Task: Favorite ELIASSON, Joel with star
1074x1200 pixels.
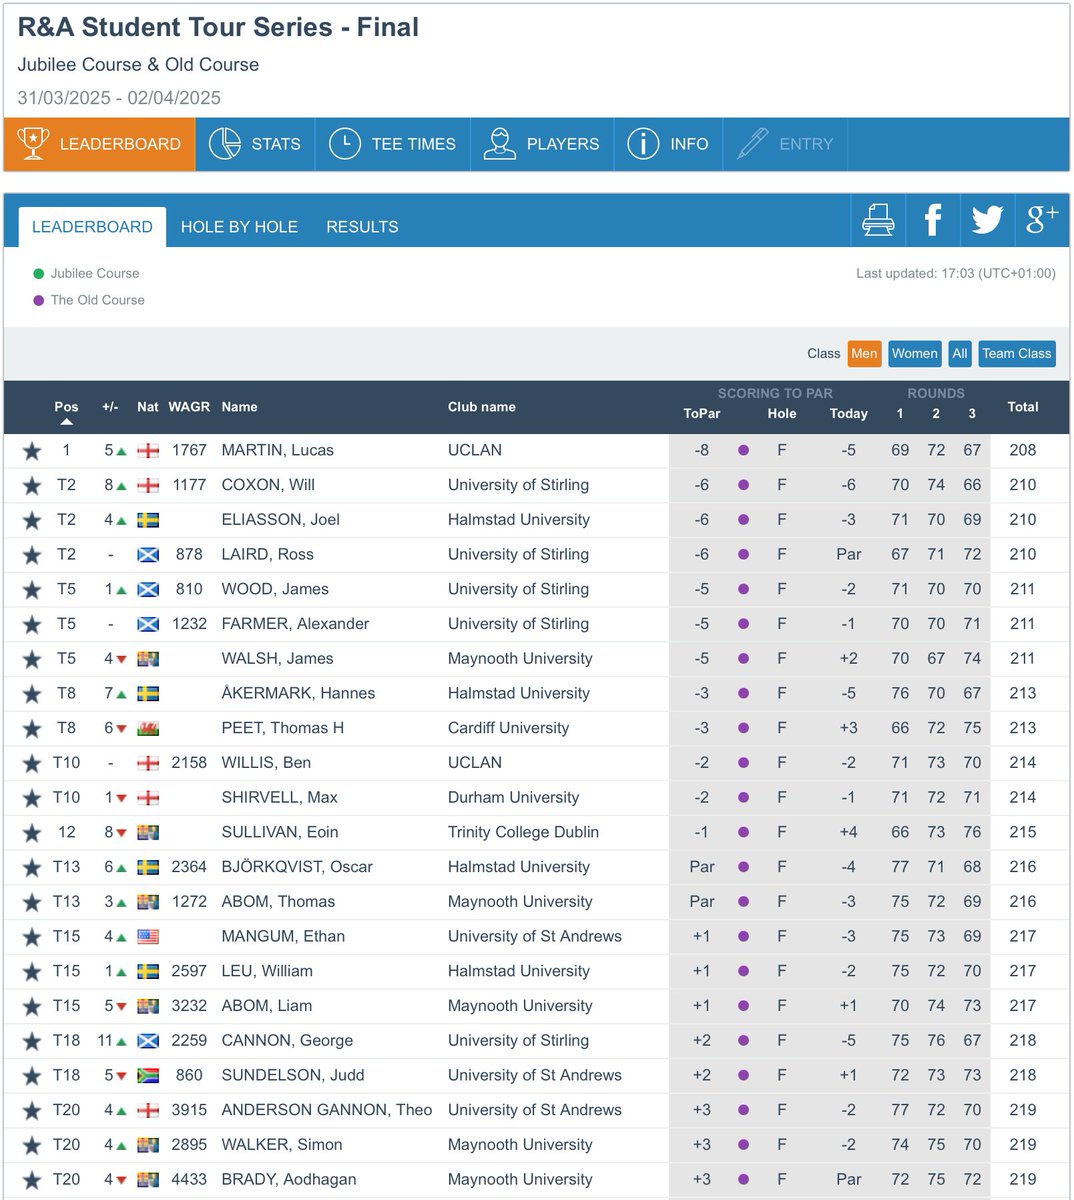Action: 32,520
